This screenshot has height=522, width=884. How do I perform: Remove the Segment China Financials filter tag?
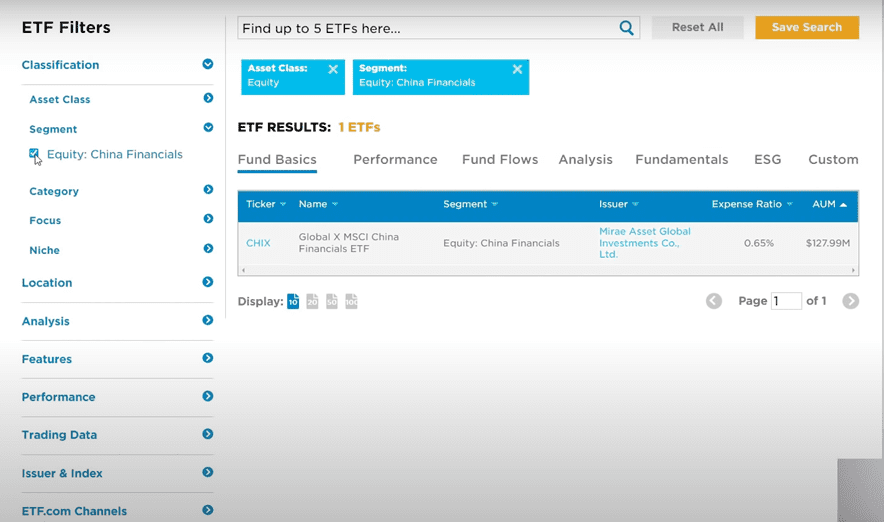[x=517, y=70]
